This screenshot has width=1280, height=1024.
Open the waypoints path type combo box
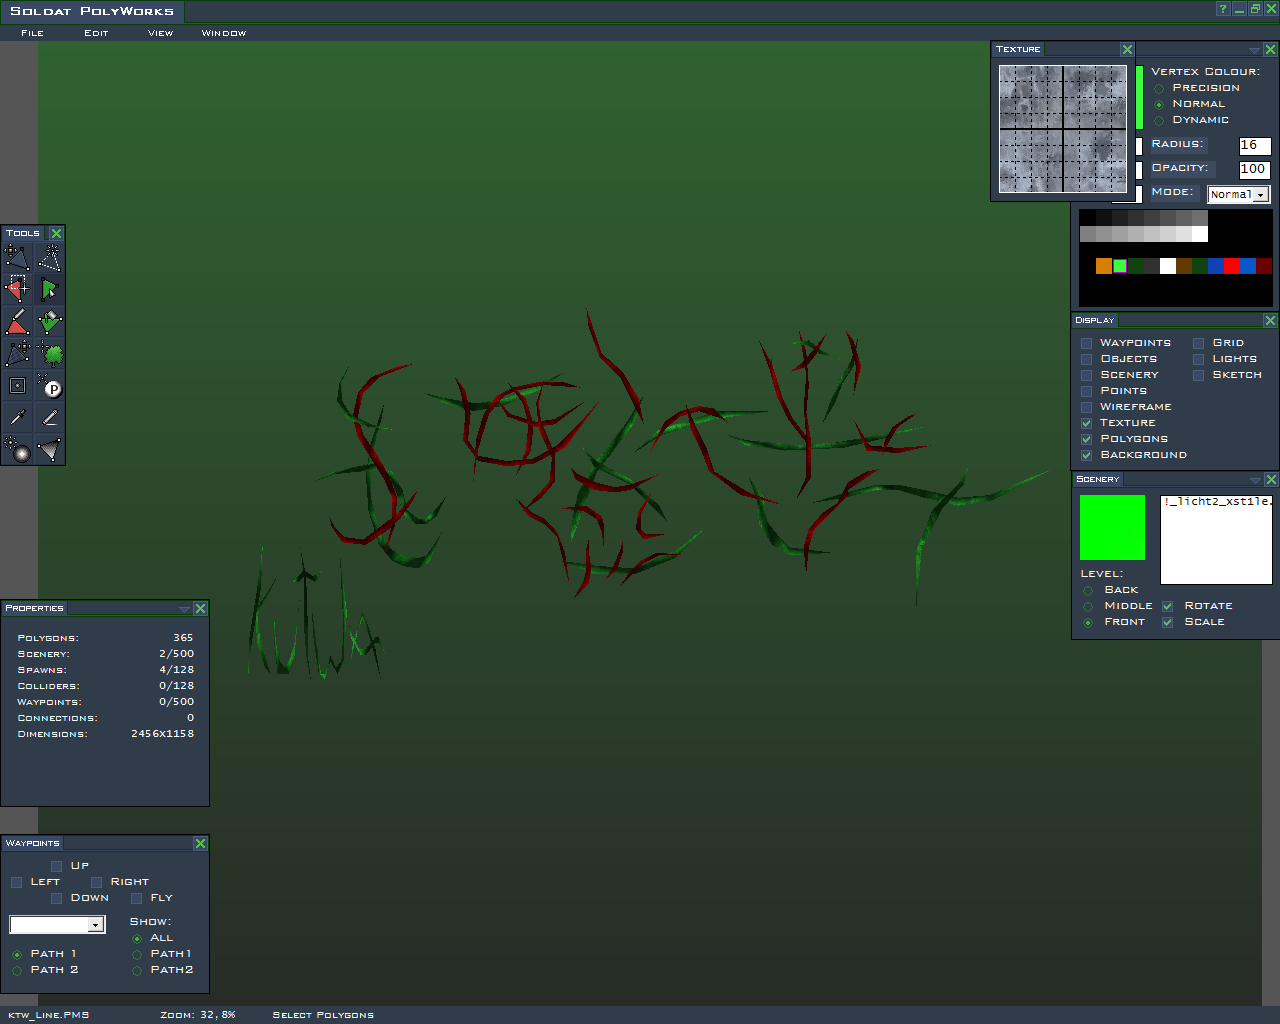[x=57, y=925]
